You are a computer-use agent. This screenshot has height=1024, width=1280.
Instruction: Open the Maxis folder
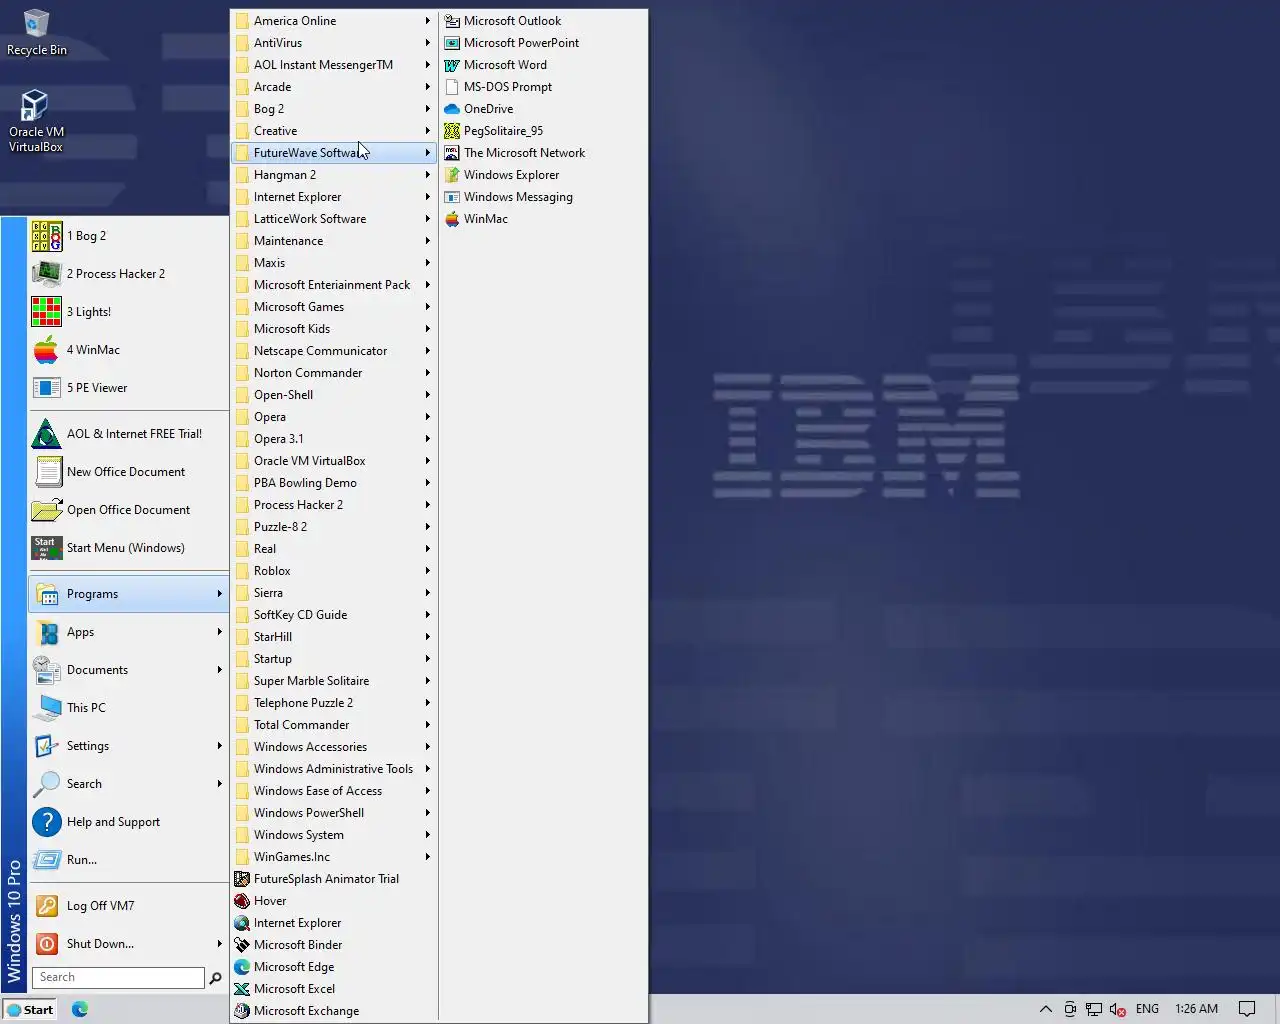(334, 263)
